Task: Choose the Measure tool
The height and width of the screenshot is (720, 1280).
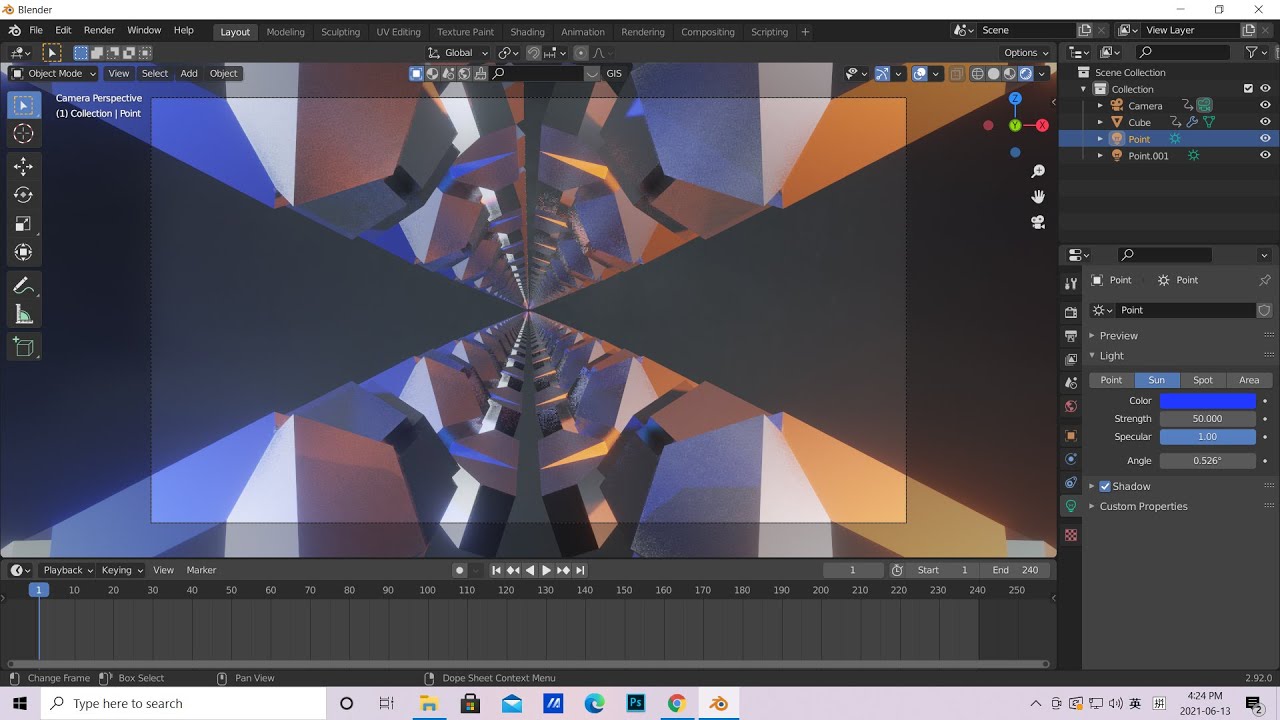Action: pos(24,316)
